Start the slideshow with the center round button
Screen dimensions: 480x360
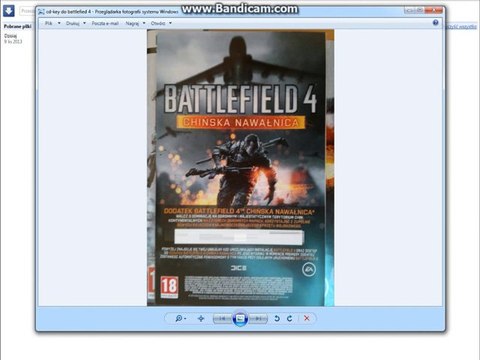point(240,319)
